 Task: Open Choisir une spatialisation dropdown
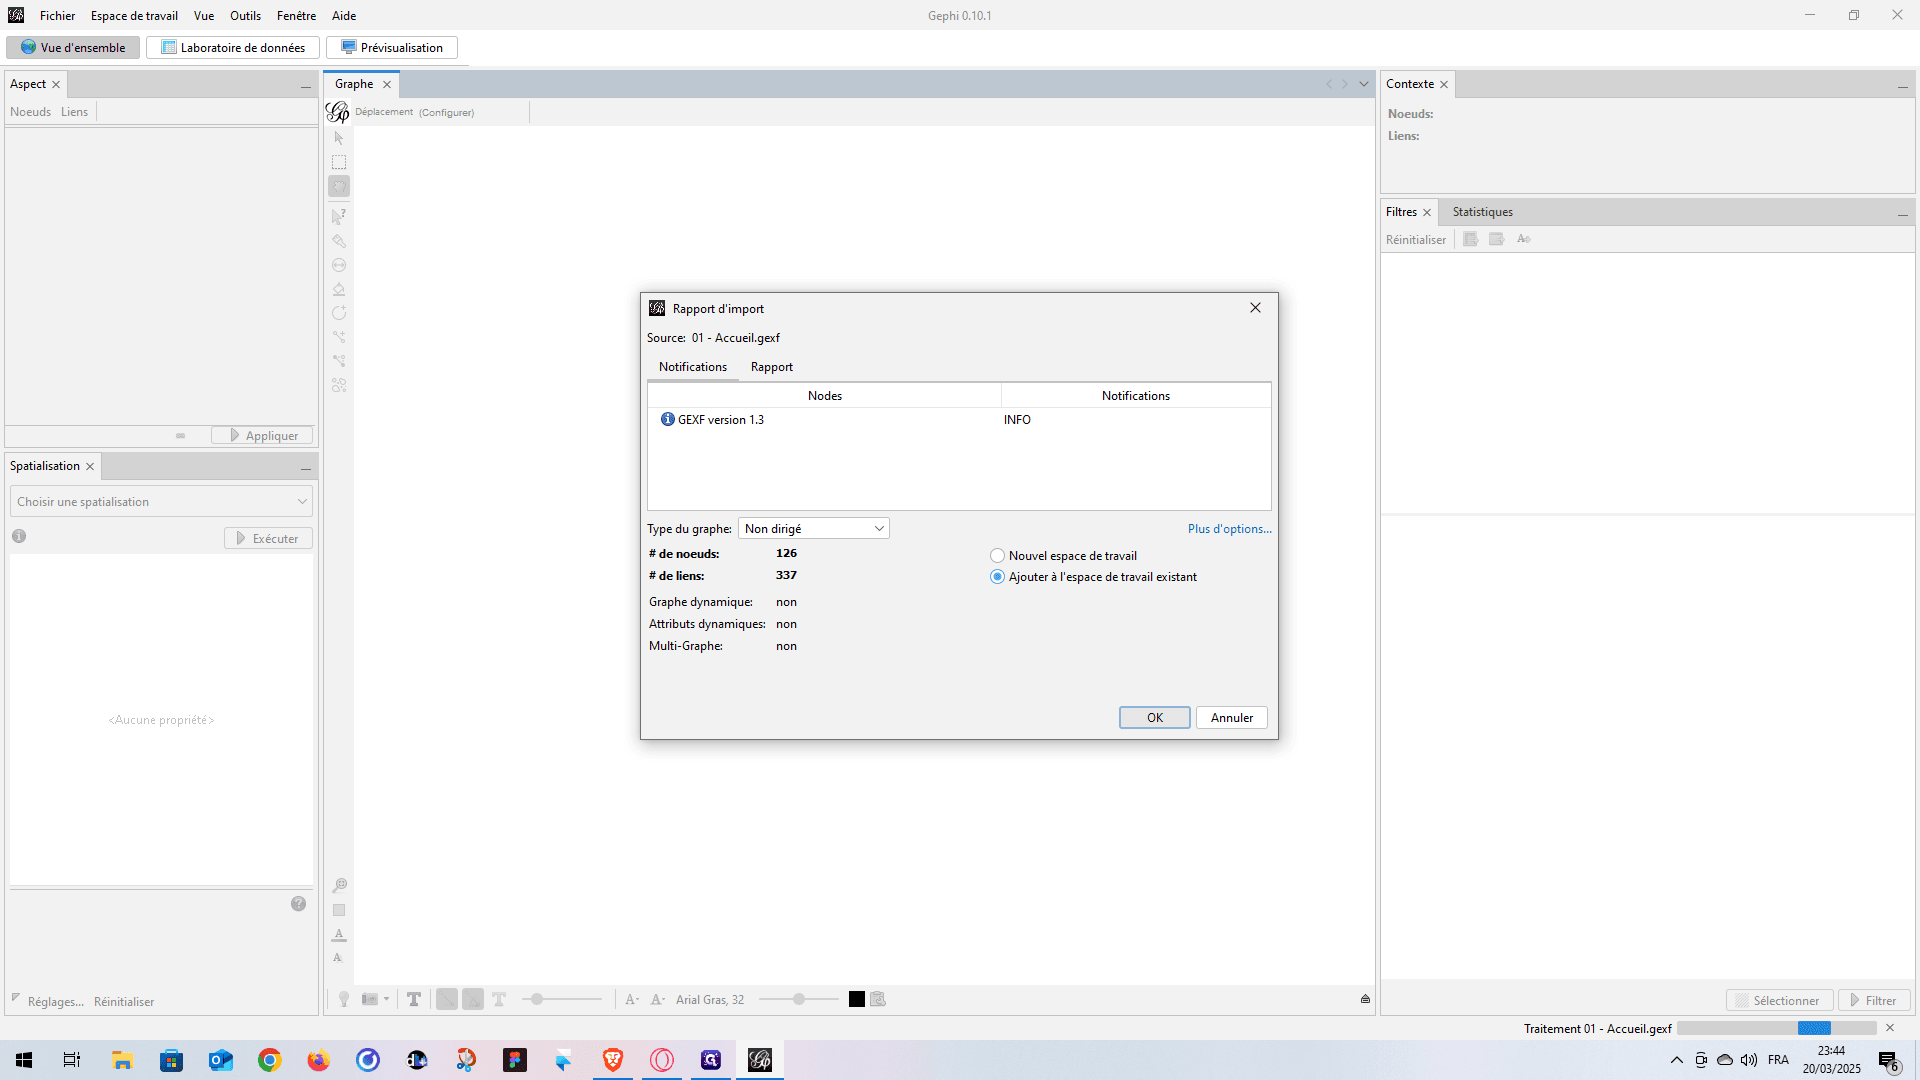coord(162,502)
